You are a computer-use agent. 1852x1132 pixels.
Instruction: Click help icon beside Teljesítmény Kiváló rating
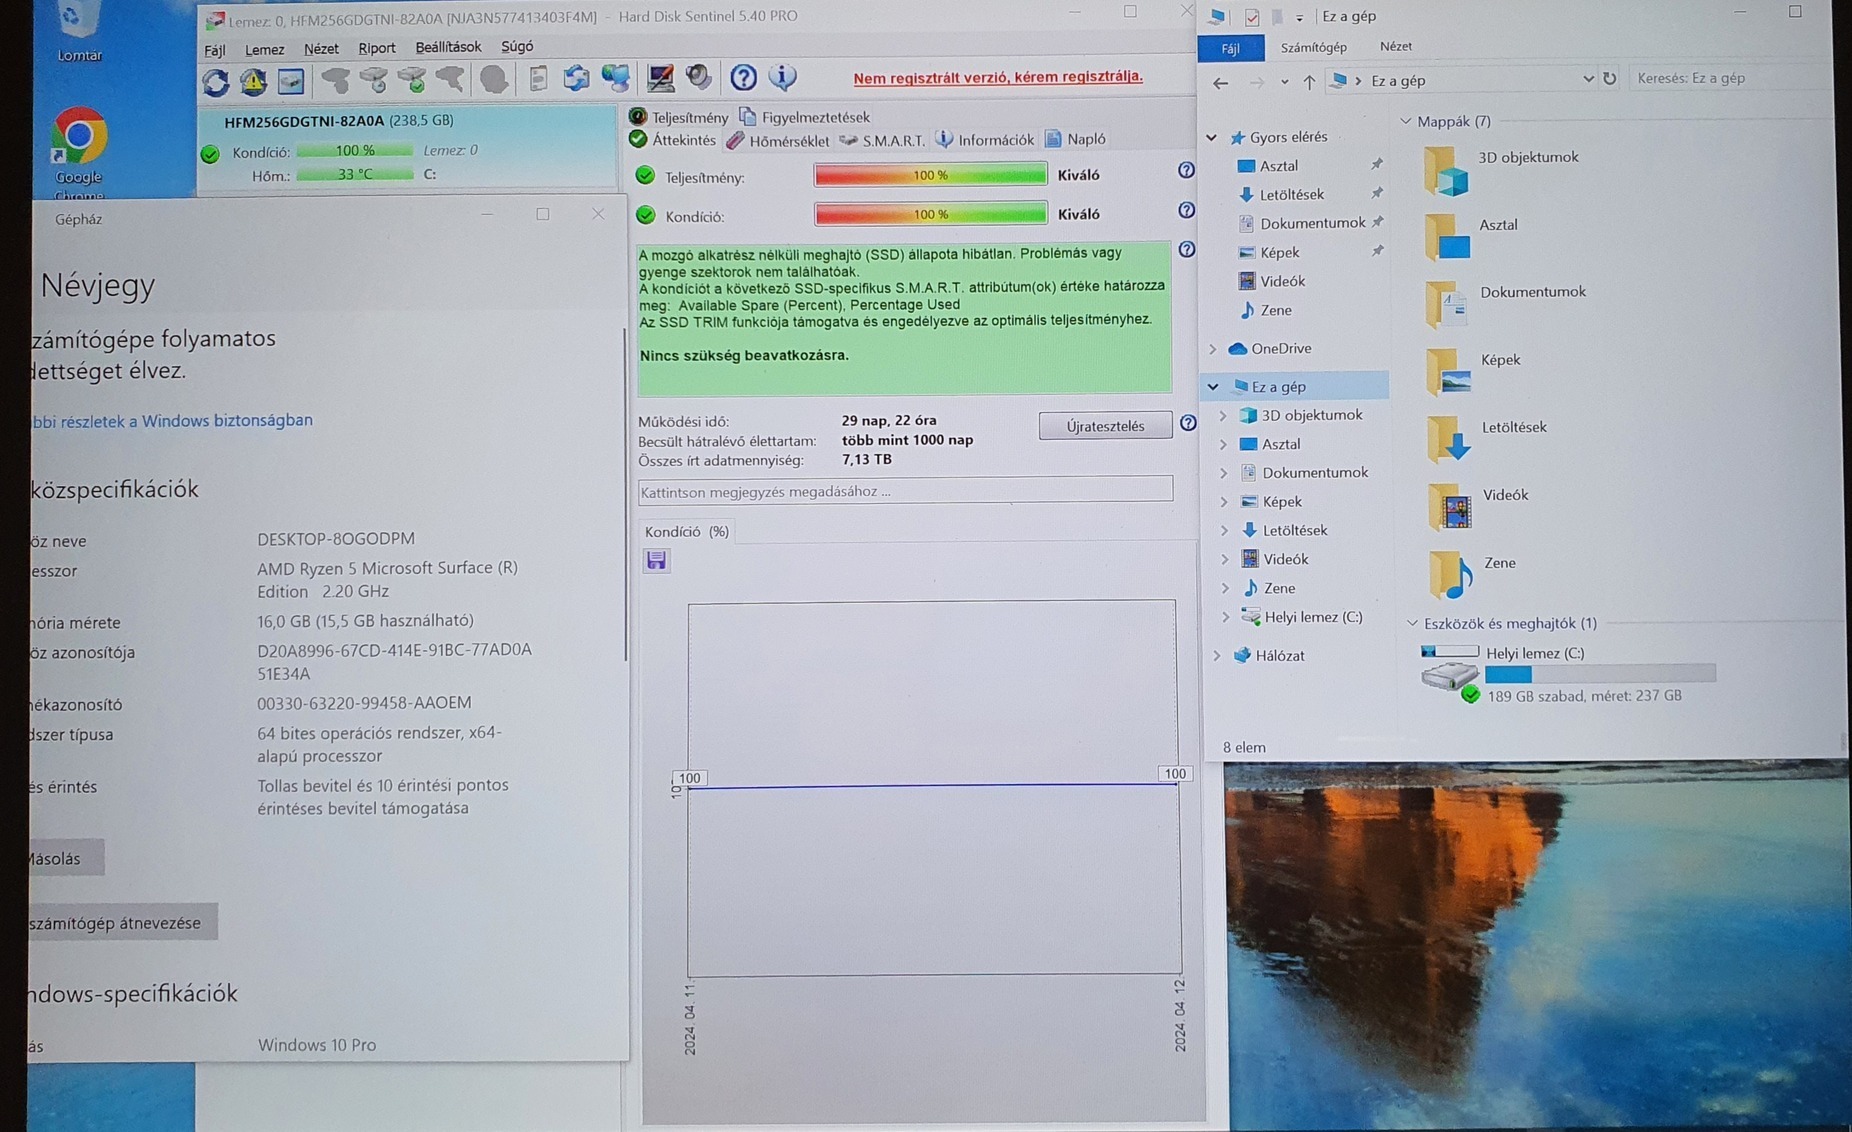coord(1186,171)
